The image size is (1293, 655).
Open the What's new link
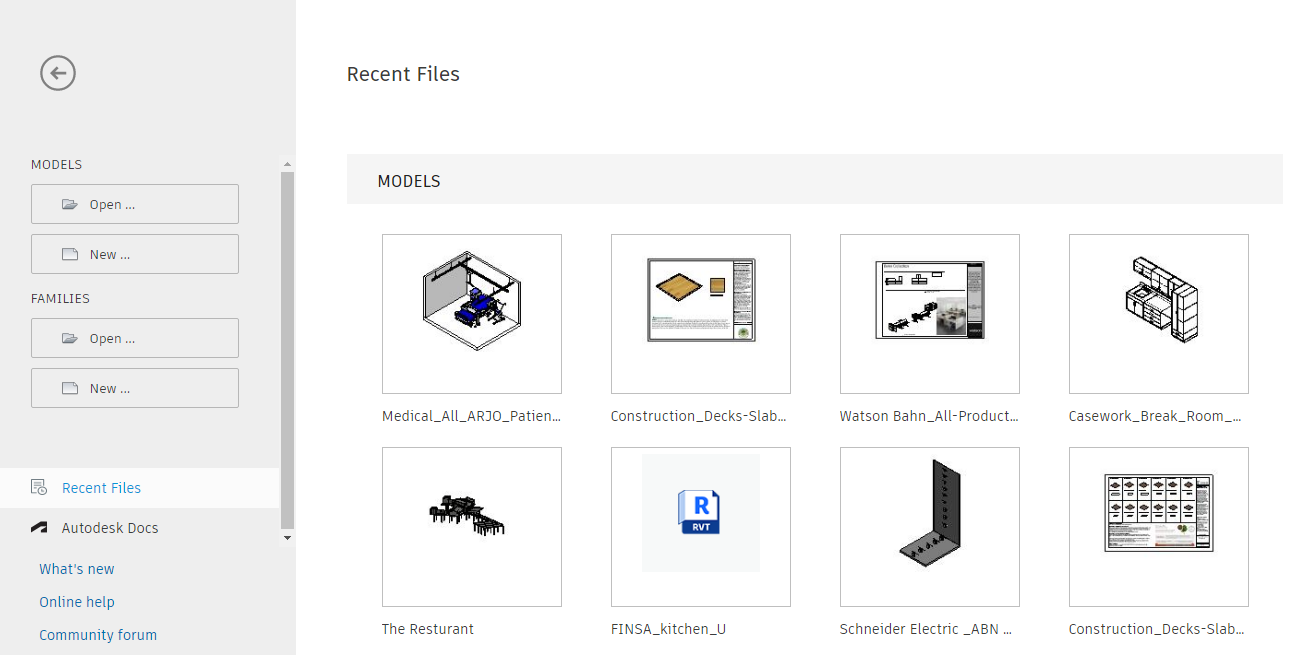point(77,569)
